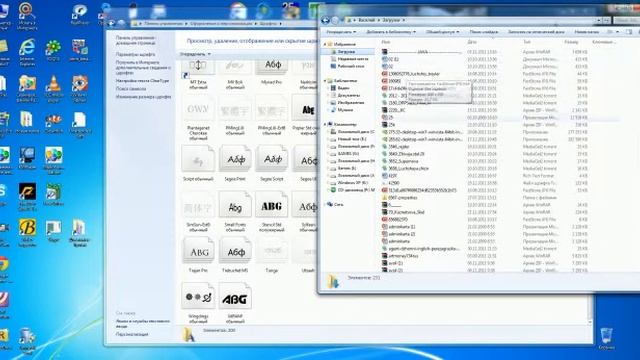Start Показ слайдов in the Explorer toolbar
This screenshot has width=640, height=360.
tap(484, 32)
